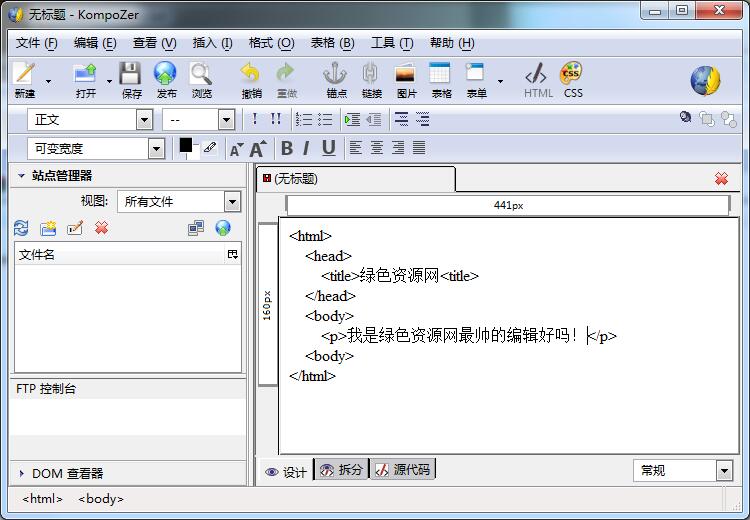Open the 文件 (F) menu
750x520 pixels.
coord(36,43)
